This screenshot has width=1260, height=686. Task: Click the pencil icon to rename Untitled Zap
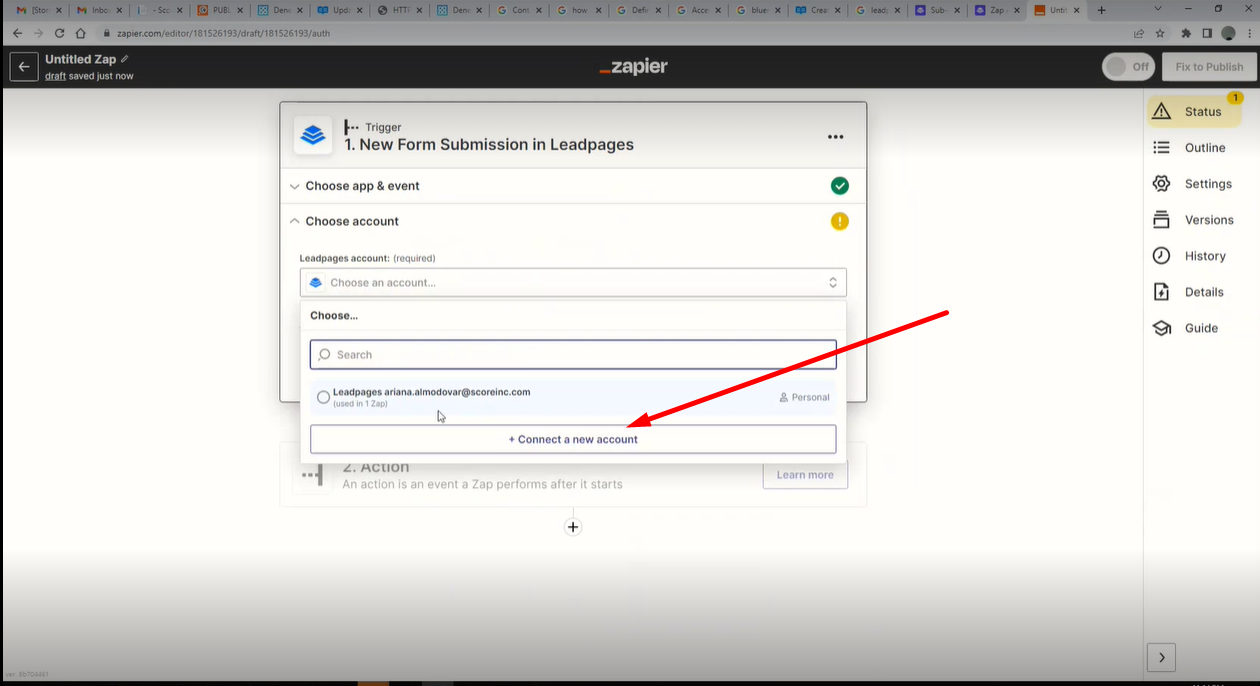coord(125,59)
